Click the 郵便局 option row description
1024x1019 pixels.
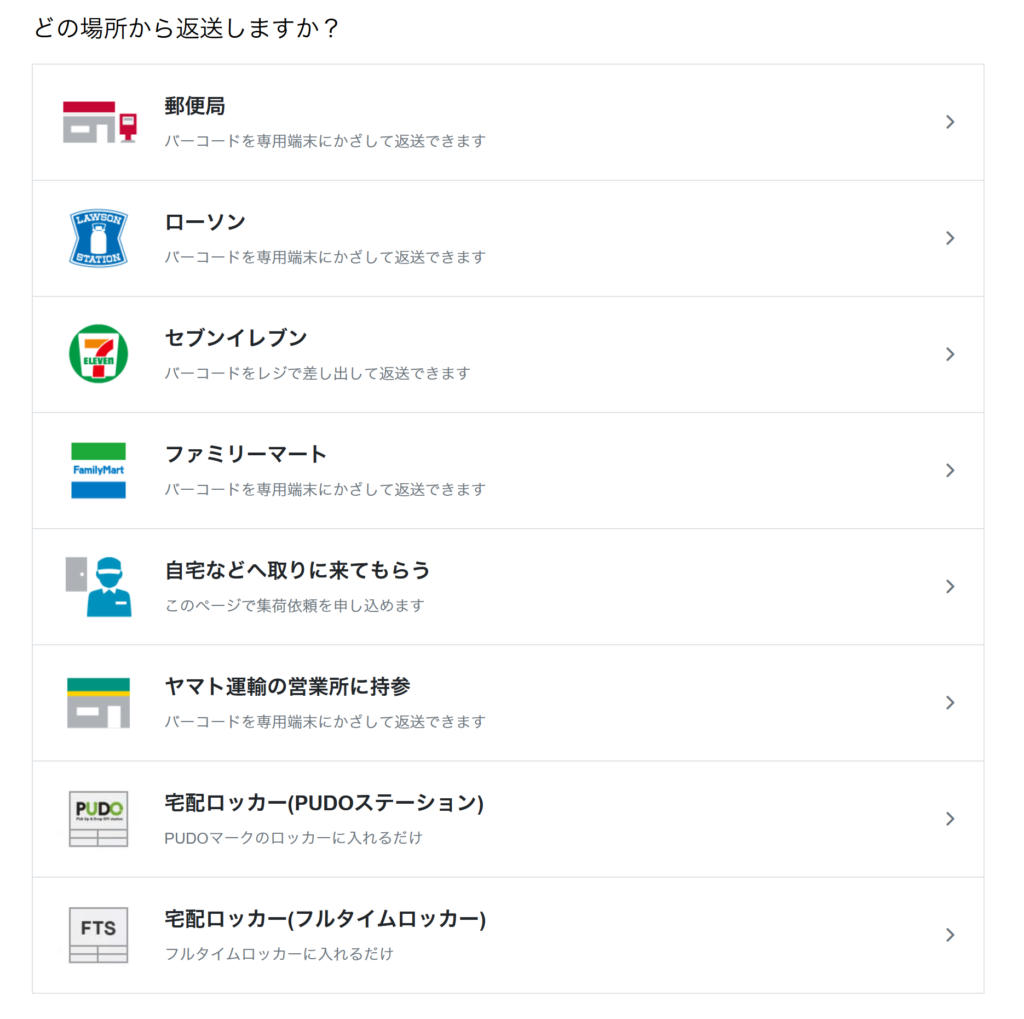tap(324, 141)
